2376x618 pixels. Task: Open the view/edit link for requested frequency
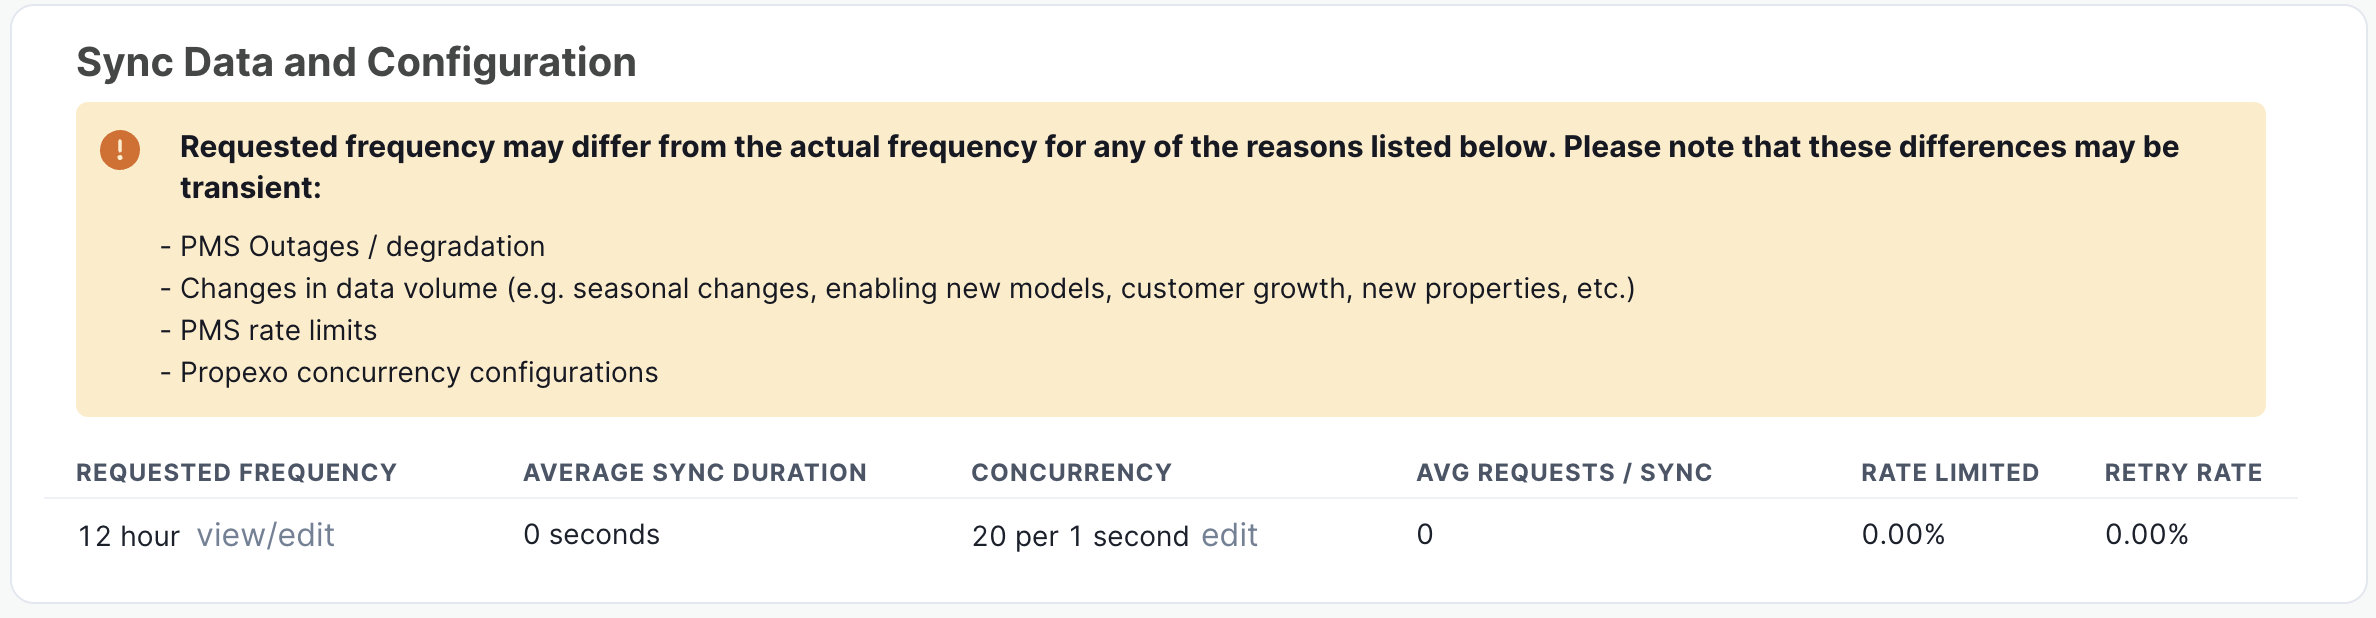(x=265, y=536)
